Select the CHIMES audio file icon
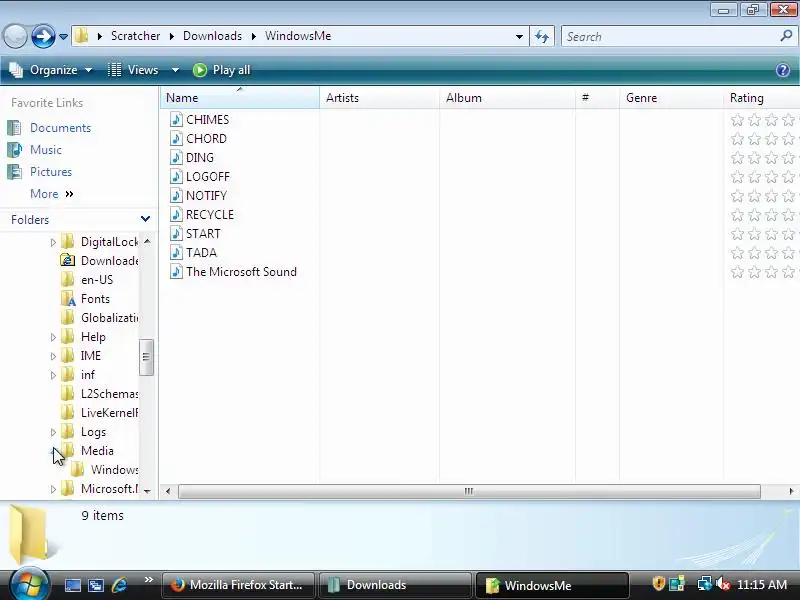This screenshot has height=600, width=800. click(x=176, y=119)
